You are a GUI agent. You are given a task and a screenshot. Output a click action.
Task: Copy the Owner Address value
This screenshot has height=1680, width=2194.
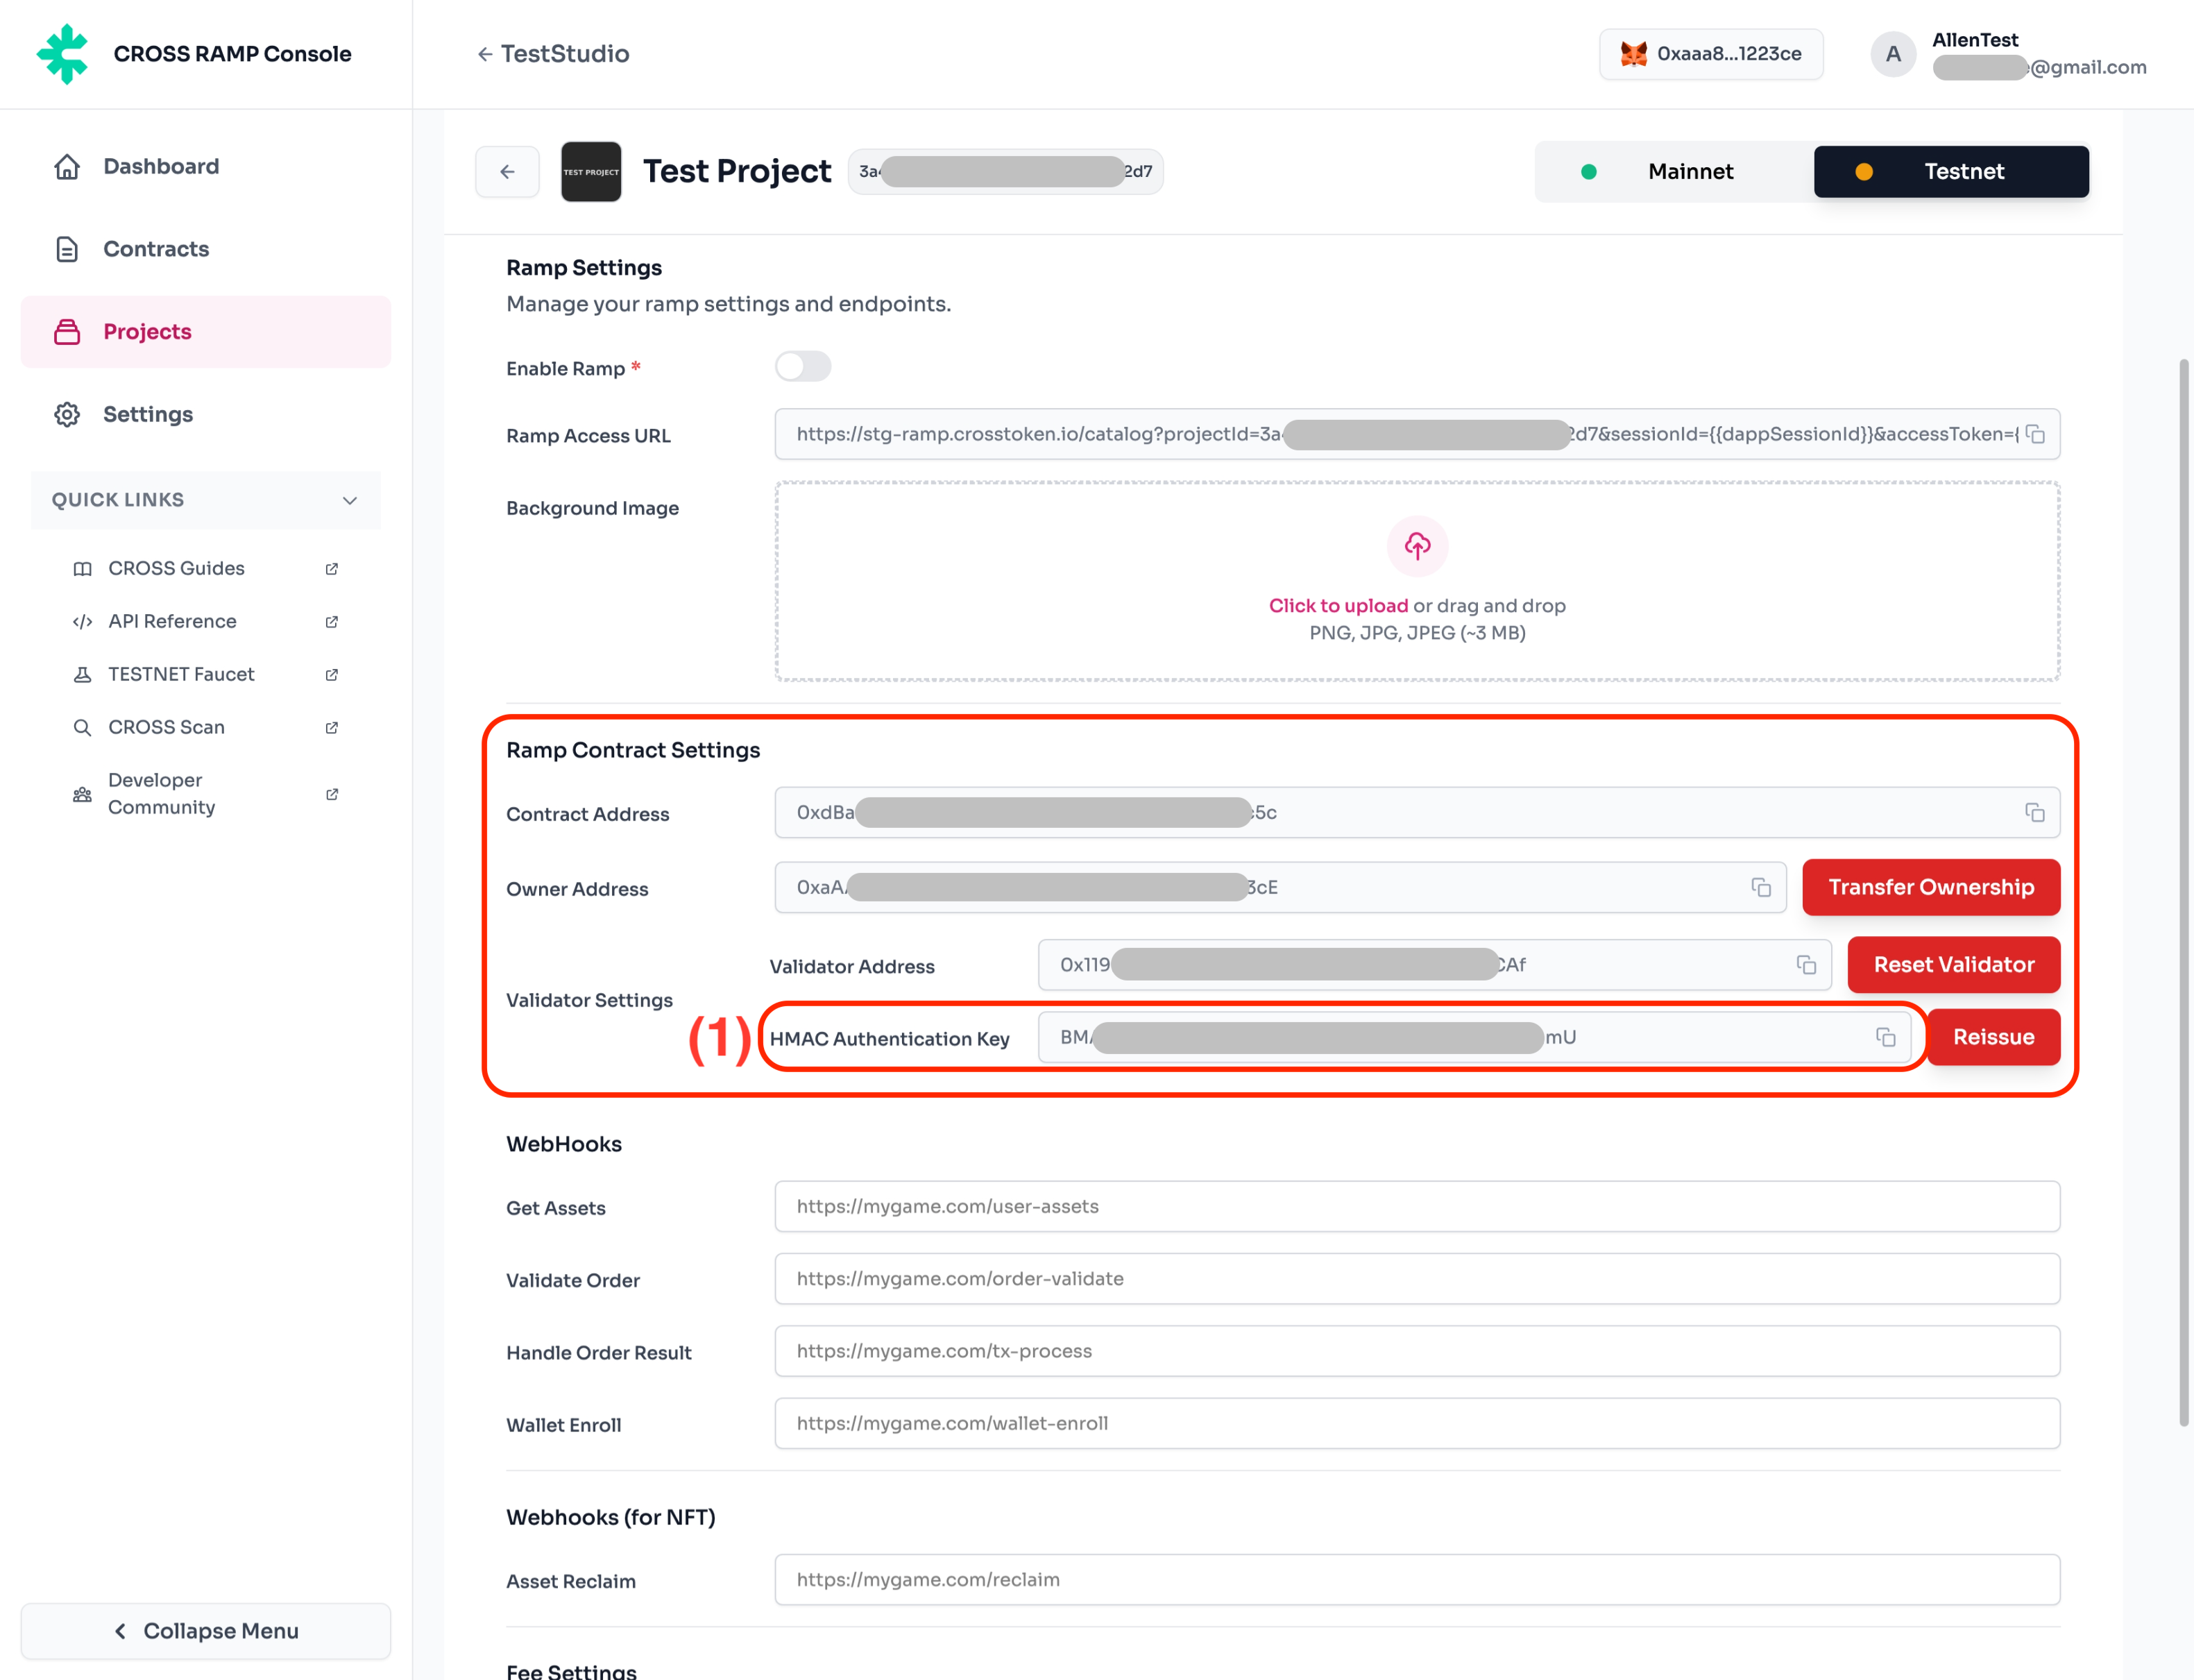(1761, 887)
